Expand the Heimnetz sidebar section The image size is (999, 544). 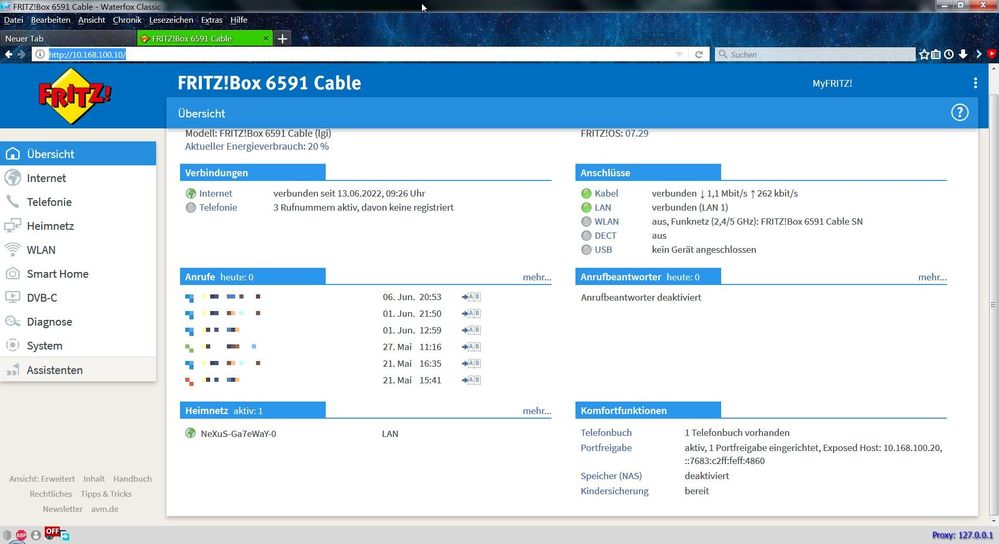pyautogui.click(x=78, y=225)
